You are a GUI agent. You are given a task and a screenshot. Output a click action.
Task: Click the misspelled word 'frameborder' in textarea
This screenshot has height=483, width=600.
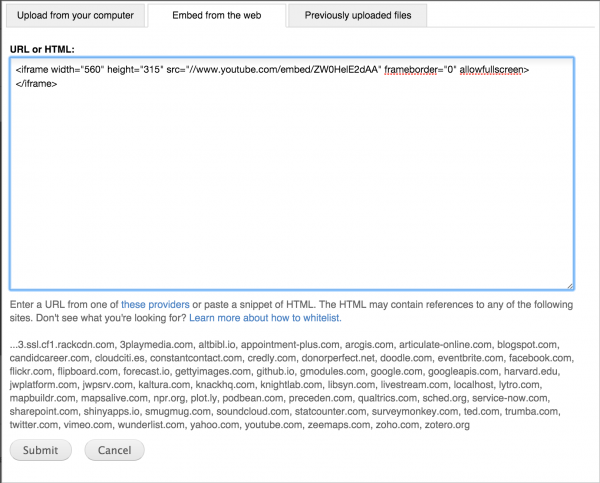click(411, 70)
